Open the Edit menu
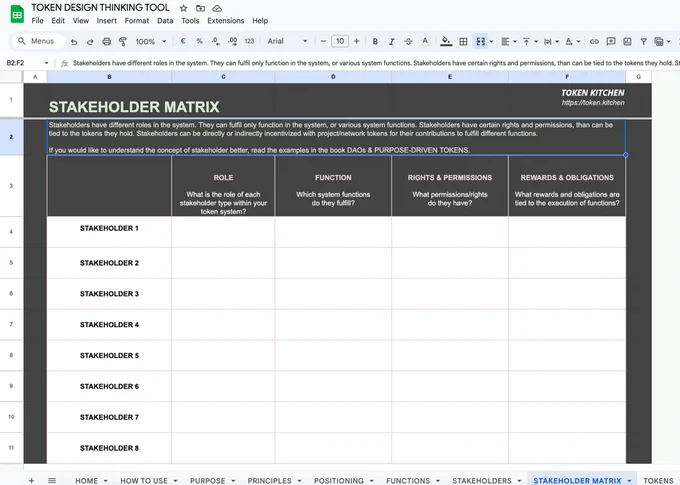This screenshot has height=485, width=680. coord(58,21)
